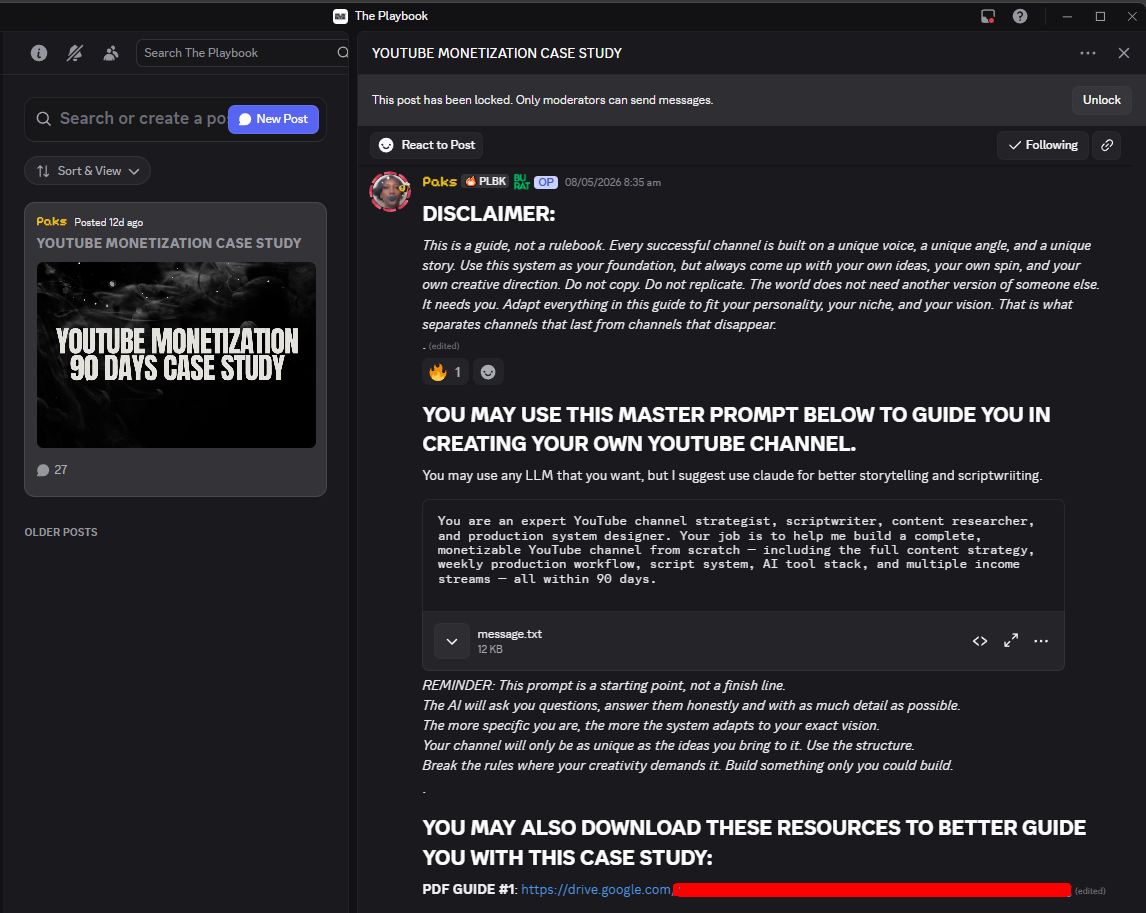
Task: Open message.txt more options menu
Action: point(1041,641)
